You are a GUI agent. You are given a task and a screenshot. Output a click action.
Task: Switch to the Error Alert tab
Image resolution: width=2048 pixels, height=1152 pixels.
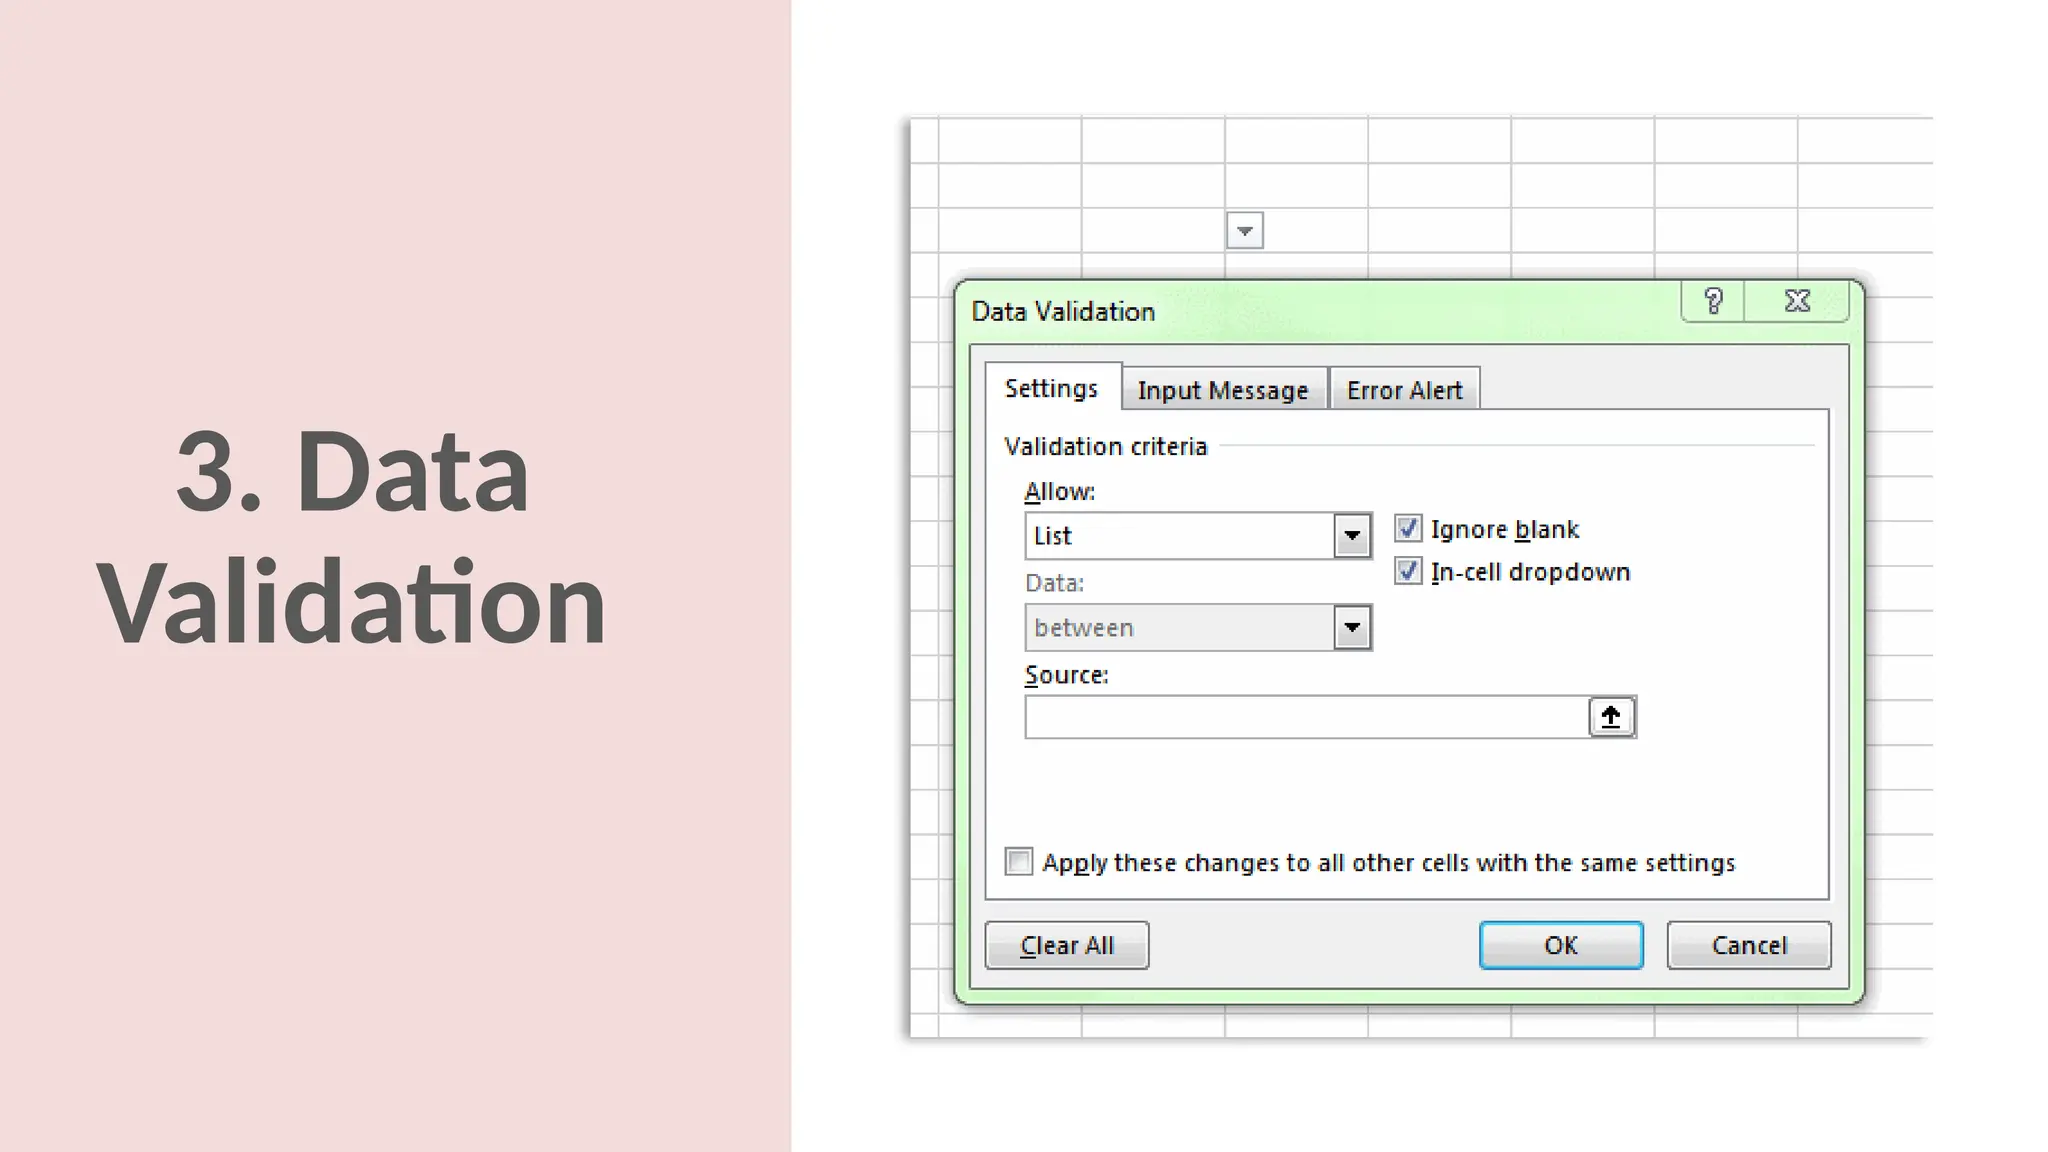pos(1405,390)
